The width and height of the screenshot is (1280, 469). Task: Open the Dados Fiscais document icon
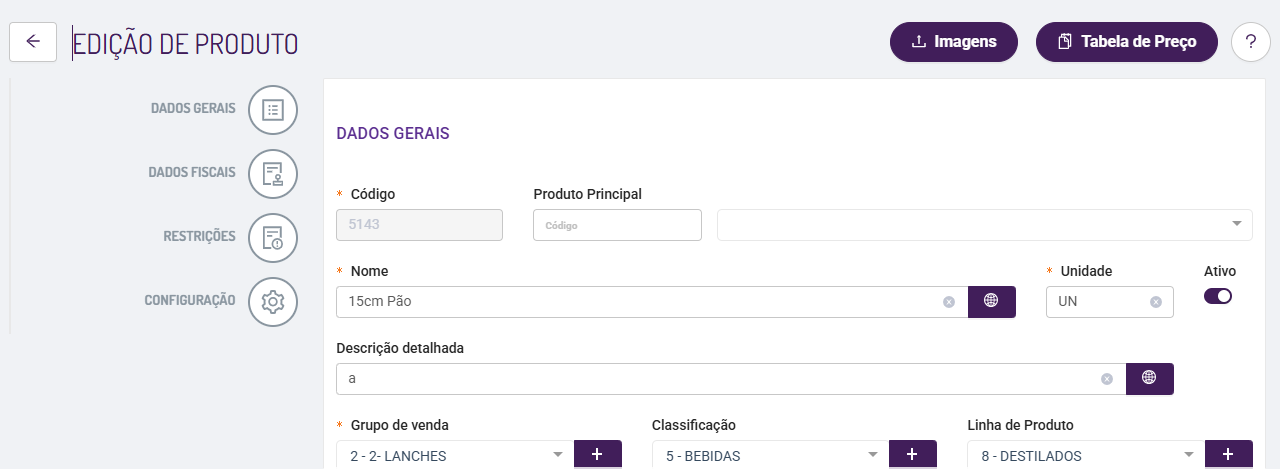(273, 173)
